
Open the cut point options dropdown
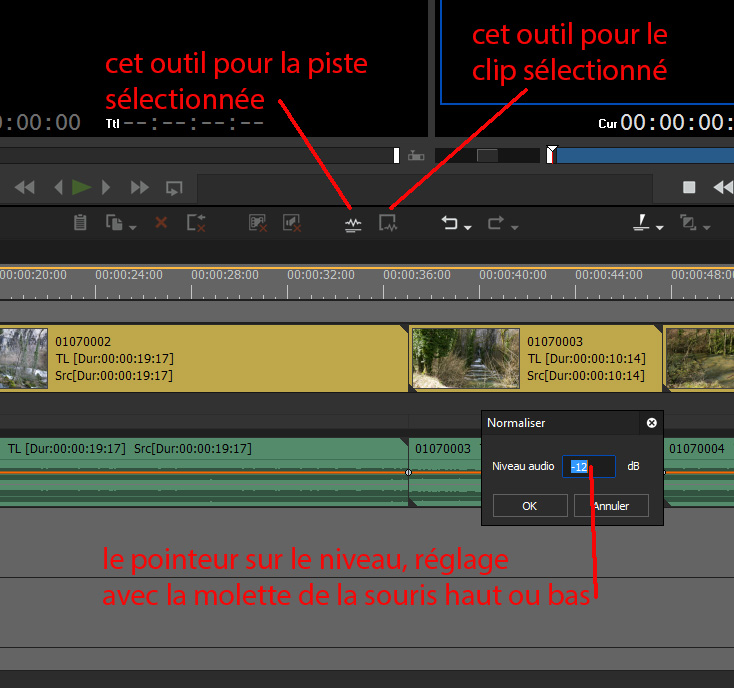point(660,227)
